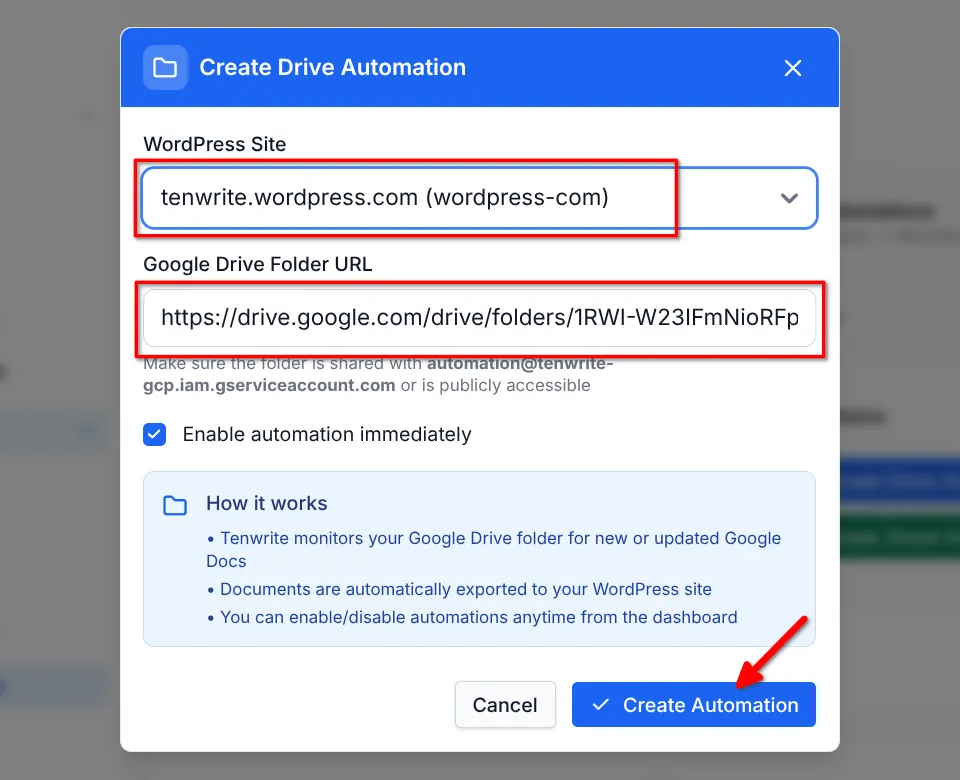This screenshot has height=780, width=960.
Task: Click the checkmark icon on Create Automation button
Action: point(599,704)
